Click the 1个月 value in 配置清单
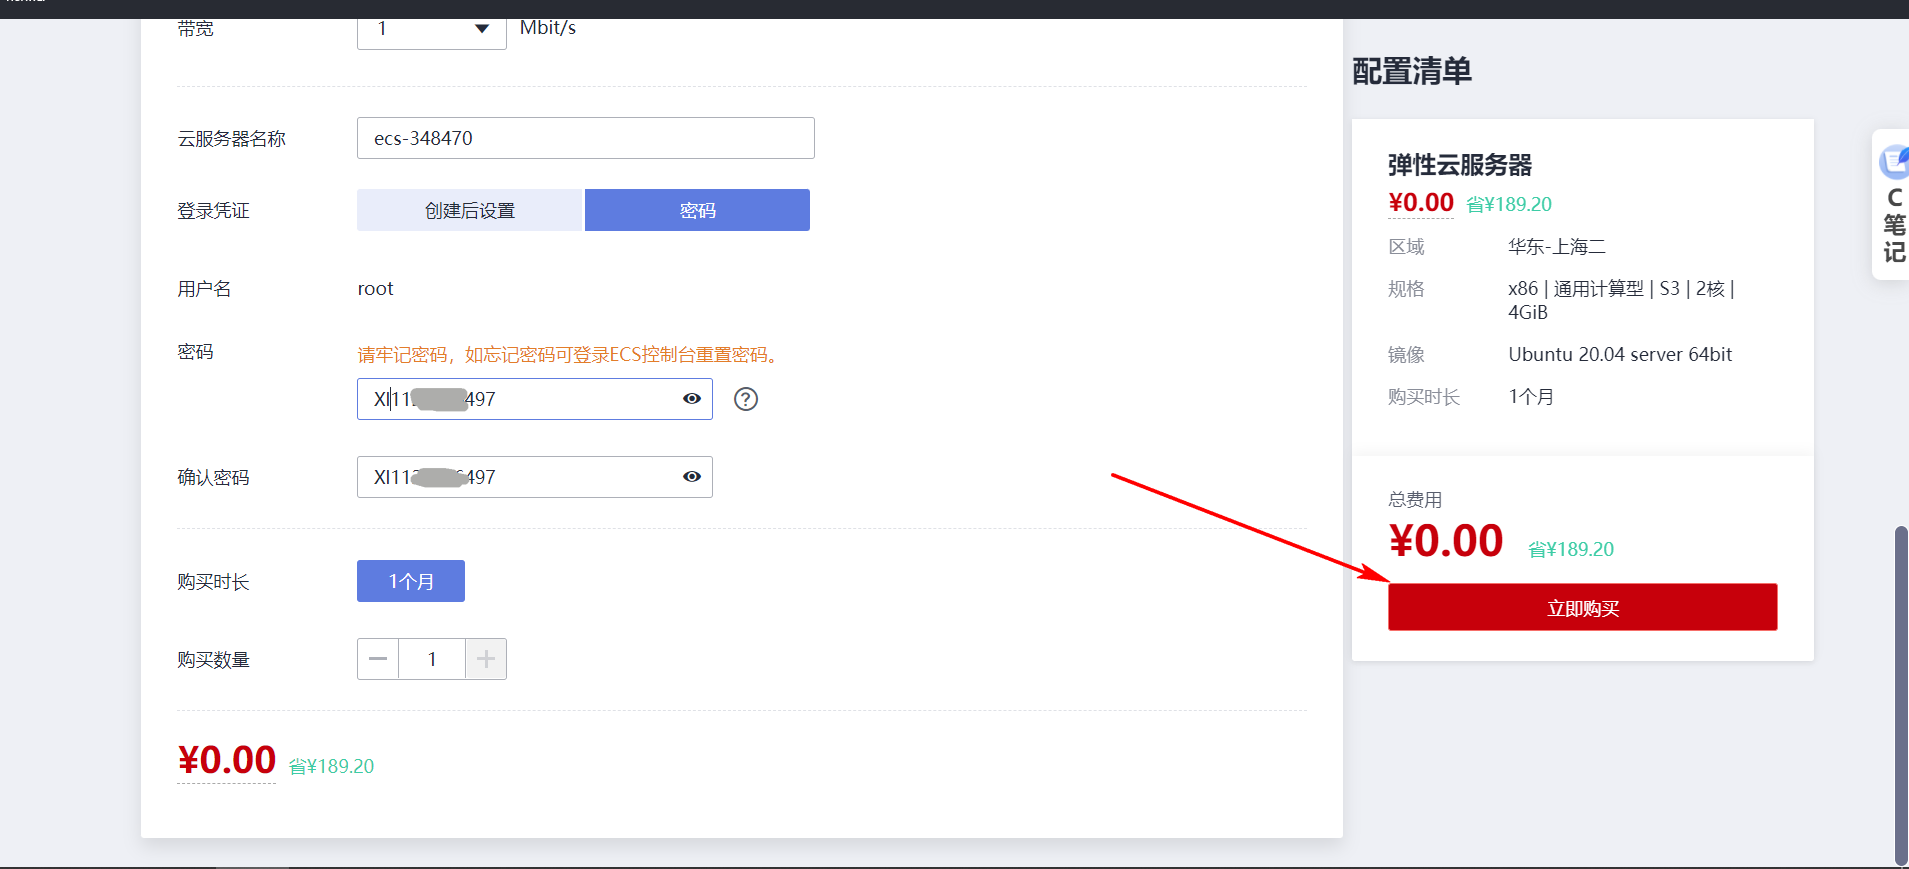Screen dimensions: 1909x869 (1531, 397)
